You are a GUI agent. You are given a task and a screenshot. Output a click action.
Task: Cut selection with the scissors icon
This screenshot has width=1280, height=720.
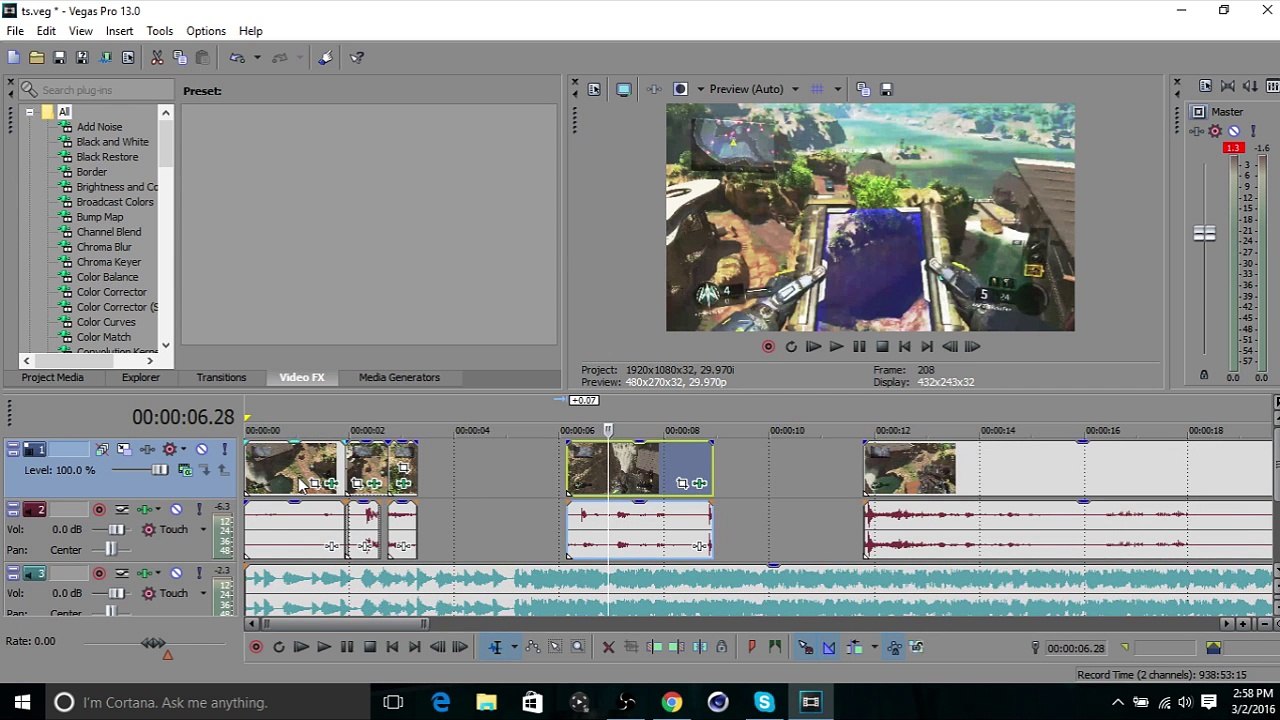[157, 58]
